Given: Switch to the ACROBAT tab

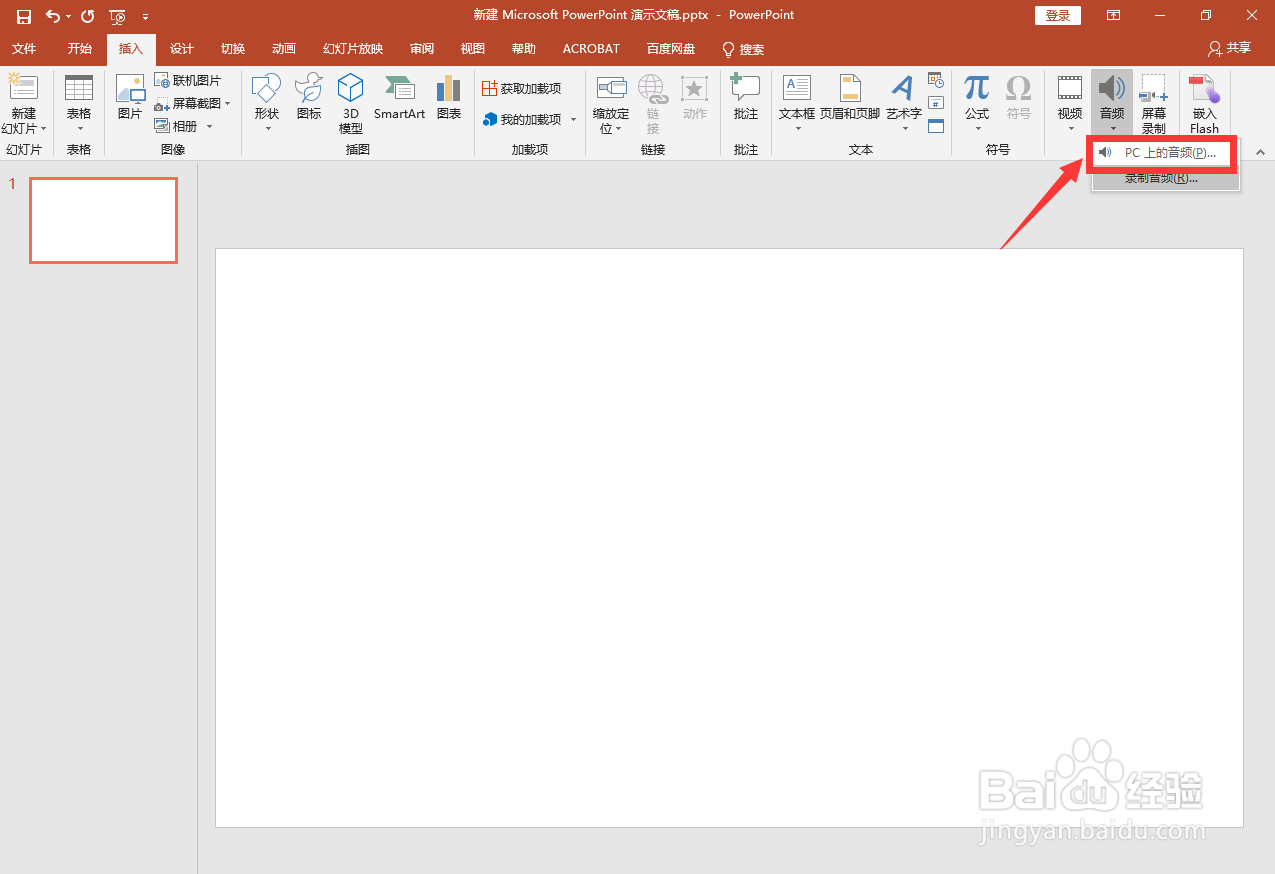Looking at the screenshot, I should (x=591, y=49).
